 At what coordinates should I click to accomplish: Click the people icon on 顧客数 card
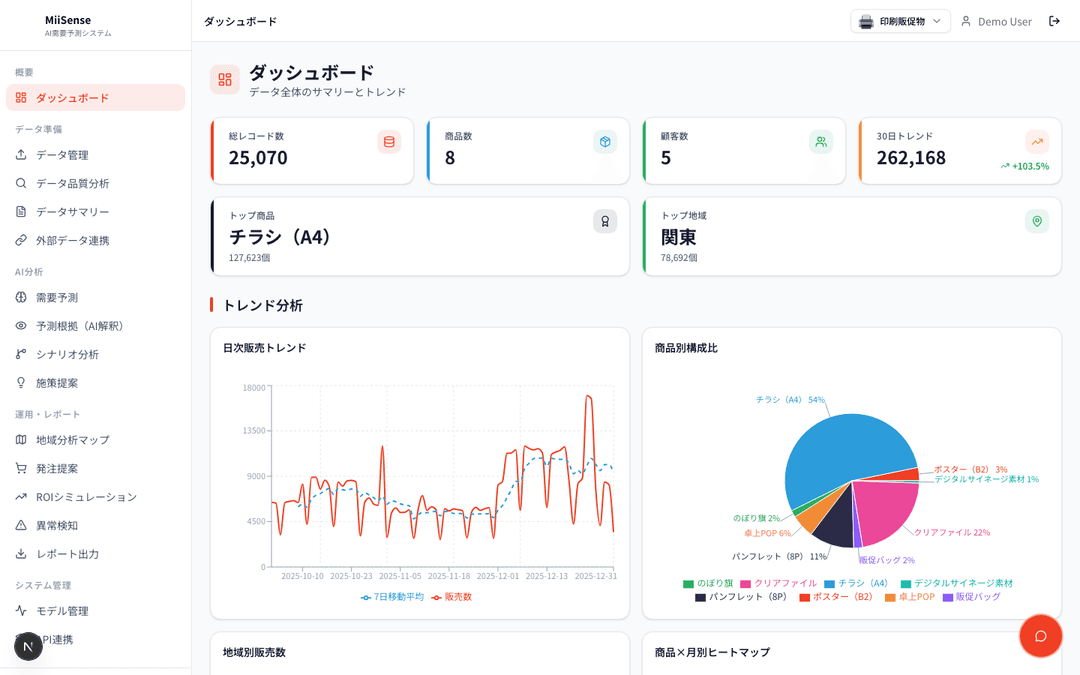coord(821,142)
